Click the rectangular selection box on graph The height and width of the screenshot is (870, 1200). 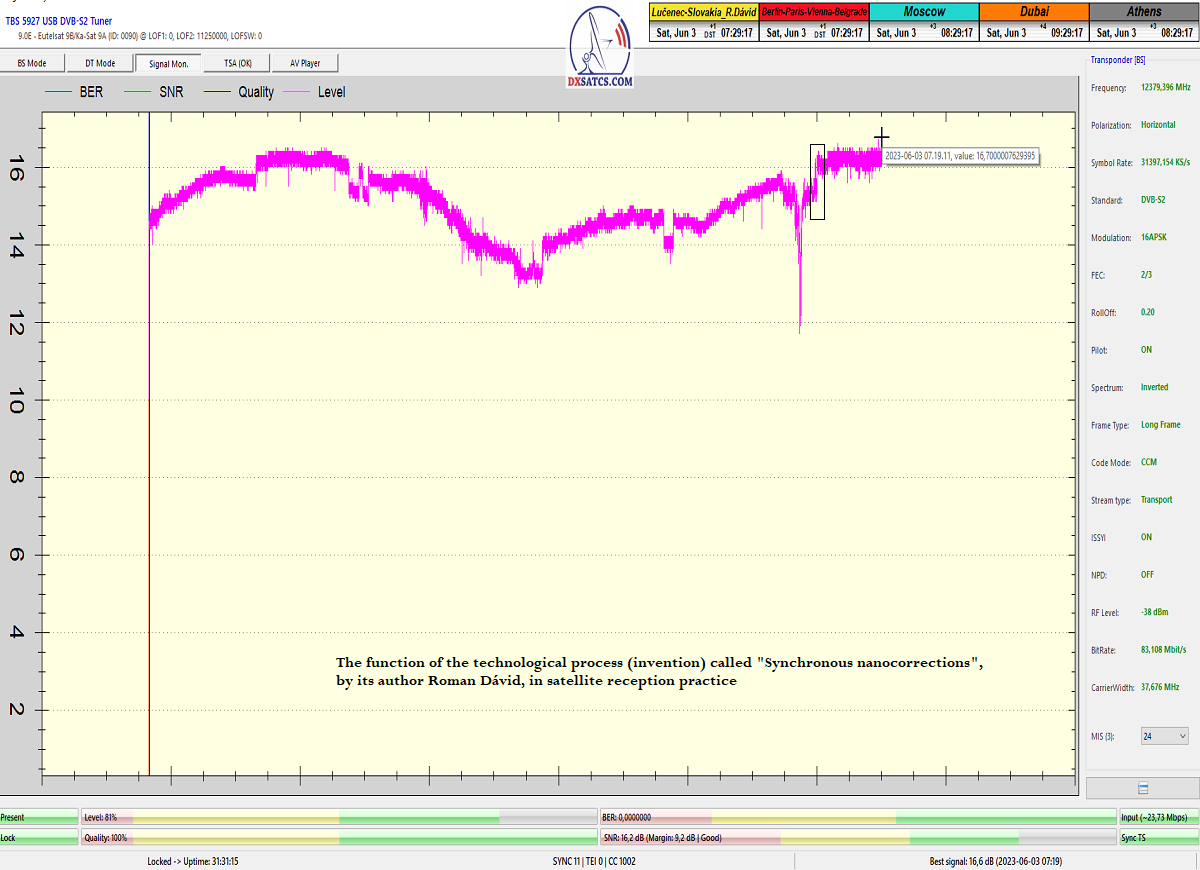click(x=817, y=182)
